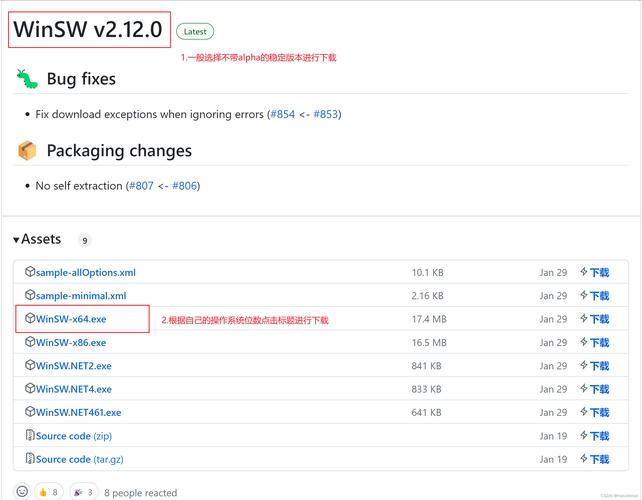Image resolution: width=642 pixels, height=500 pixels.
Task: Click package icon beside sample-allOptions.xml
Action: [x=30, y=271]
